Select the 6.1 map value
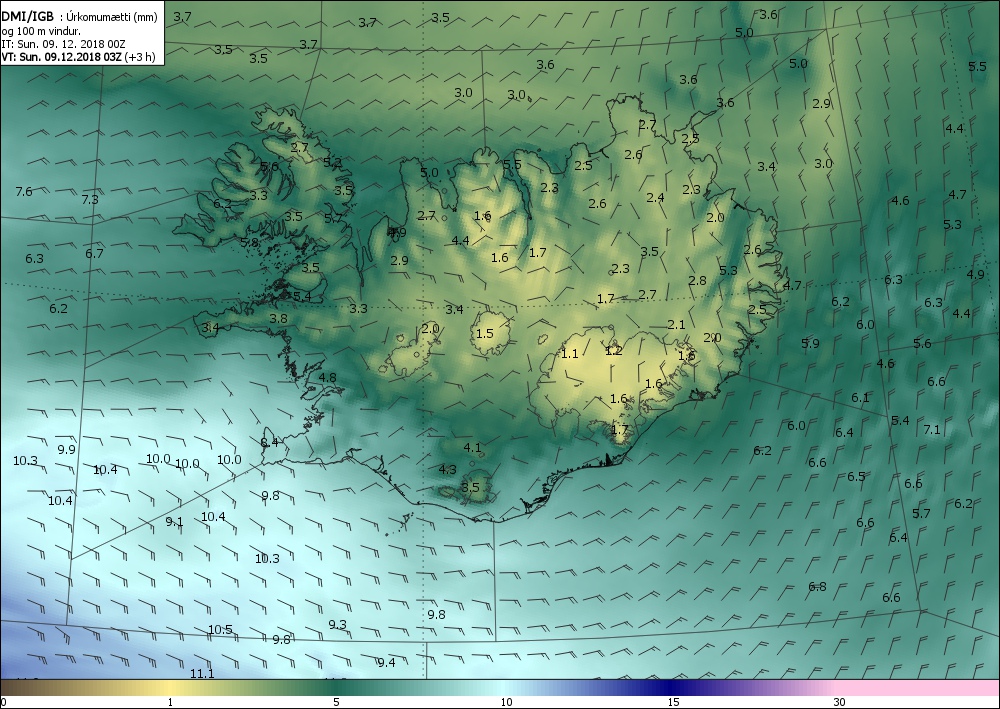Image resolution: width=1000 pixels, height=709 pixels. [x=860, y=397]
